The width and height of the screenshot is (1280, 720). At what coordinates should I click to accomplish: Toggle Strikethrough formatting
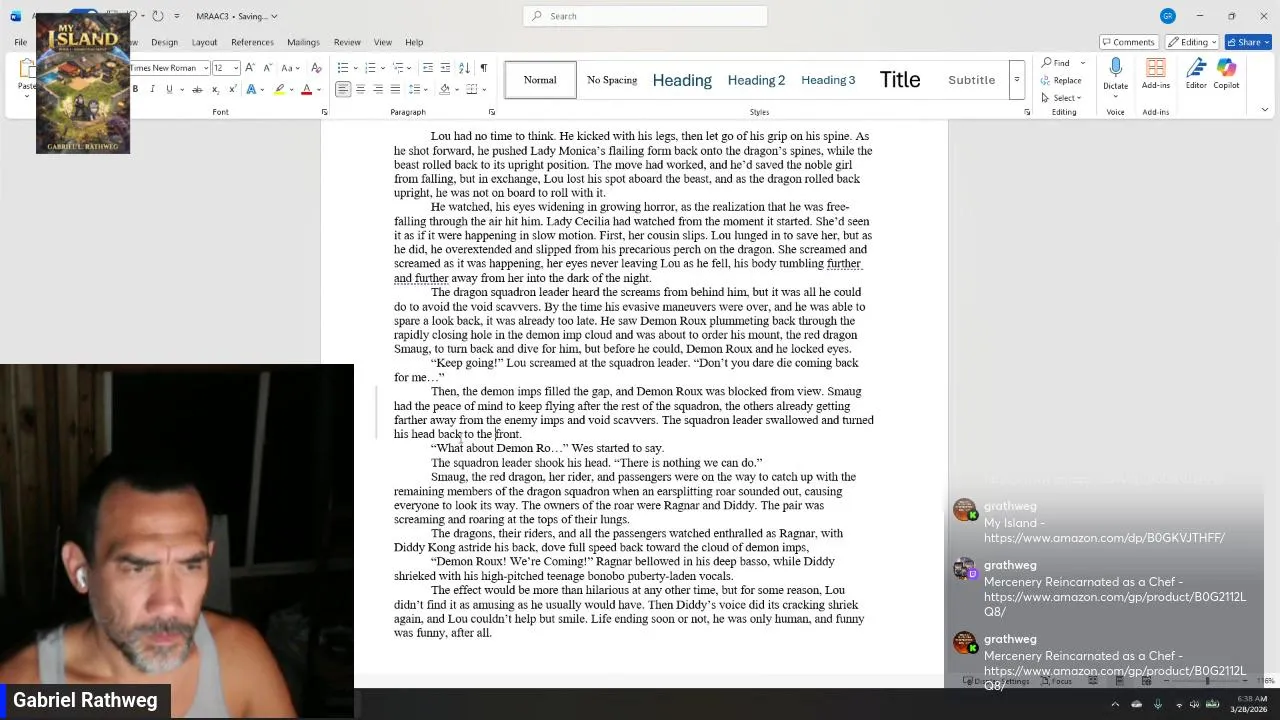197,90
